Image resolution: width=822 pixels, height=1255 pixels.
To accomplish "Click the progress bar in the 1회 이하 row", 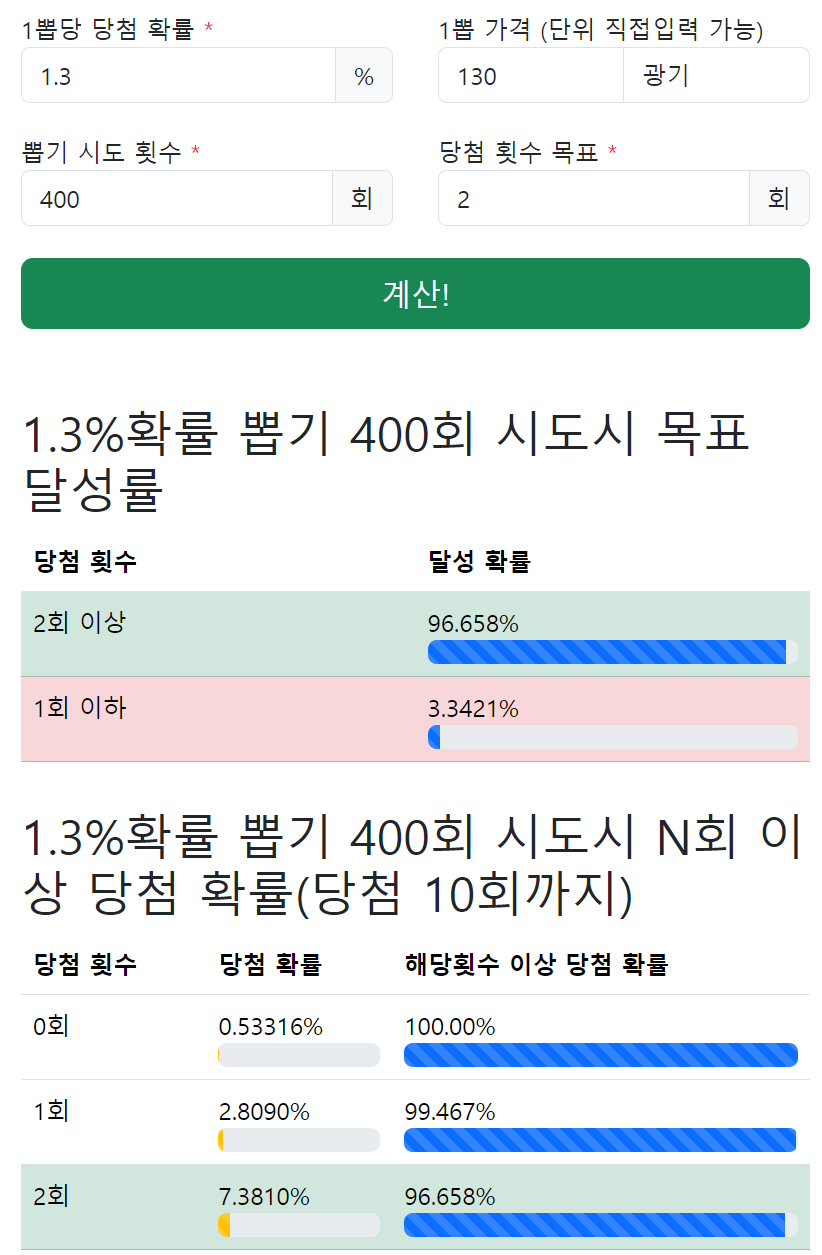I will tap(612, 737).
